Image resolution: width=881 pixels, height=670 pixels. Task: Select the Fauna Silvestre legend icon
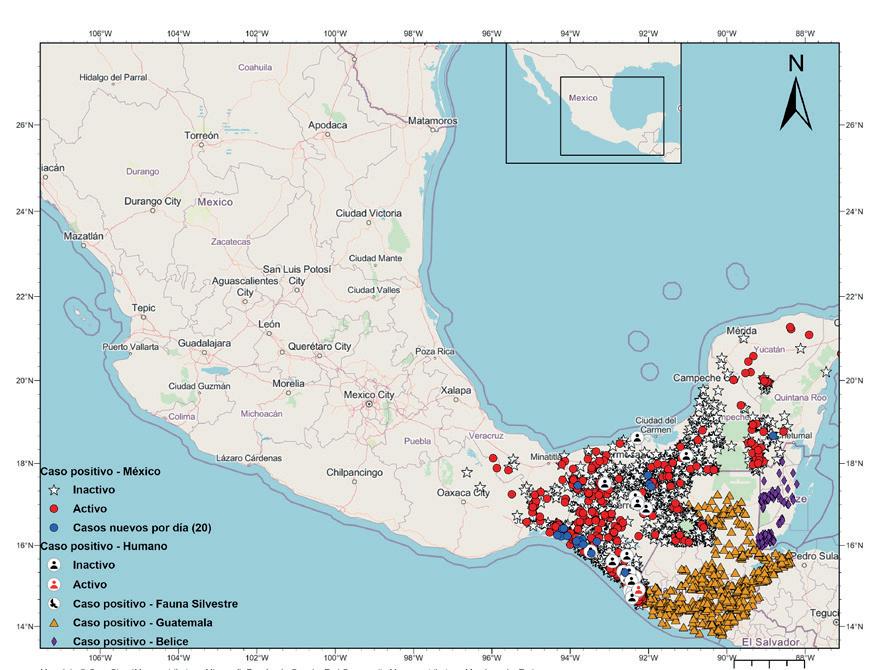[56, 603]
